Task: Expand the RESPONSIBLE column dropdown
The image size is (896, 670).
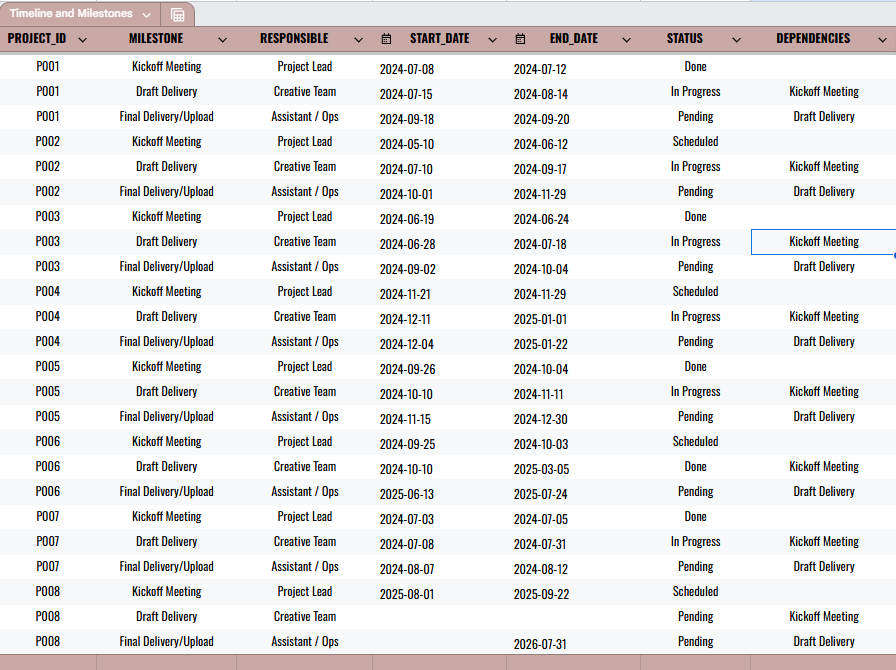Action: (x=358, y=40)
